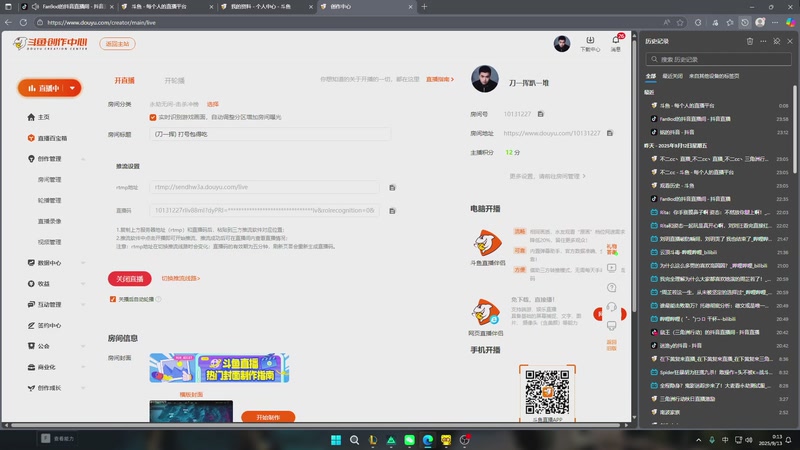Viewport: 800px width, 450px height.
Task: Delete browsing data trash icon in history panel
Action: click(749, 41)
